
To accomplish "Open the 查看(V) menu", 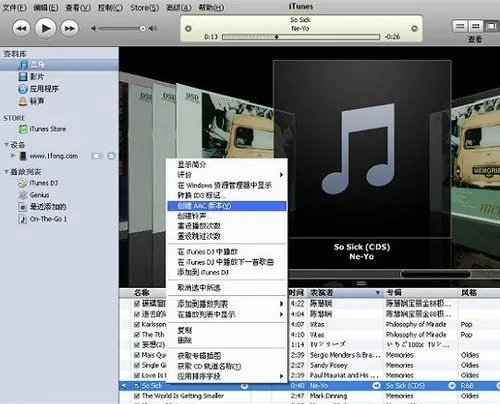I will coord(78,7).
